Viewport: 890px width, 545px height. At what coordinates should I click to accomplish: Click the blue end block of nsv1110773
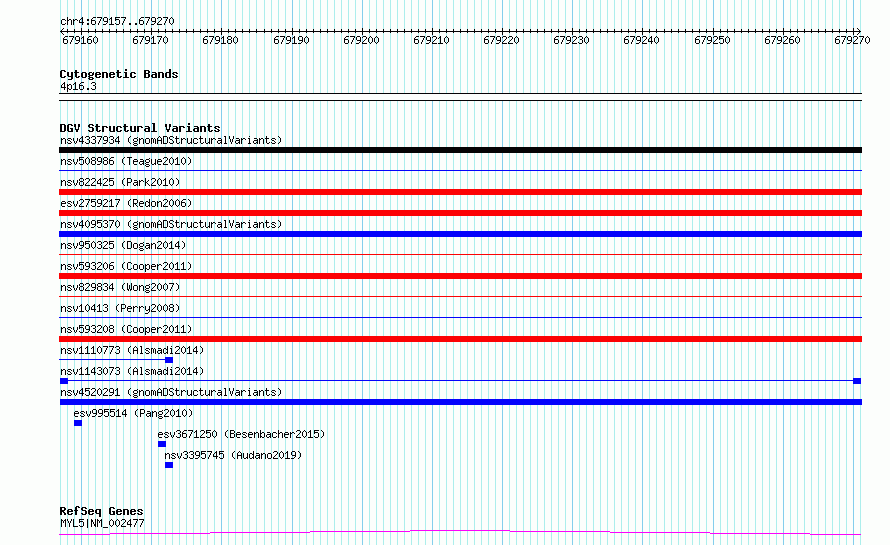click(x=169, y=360)
